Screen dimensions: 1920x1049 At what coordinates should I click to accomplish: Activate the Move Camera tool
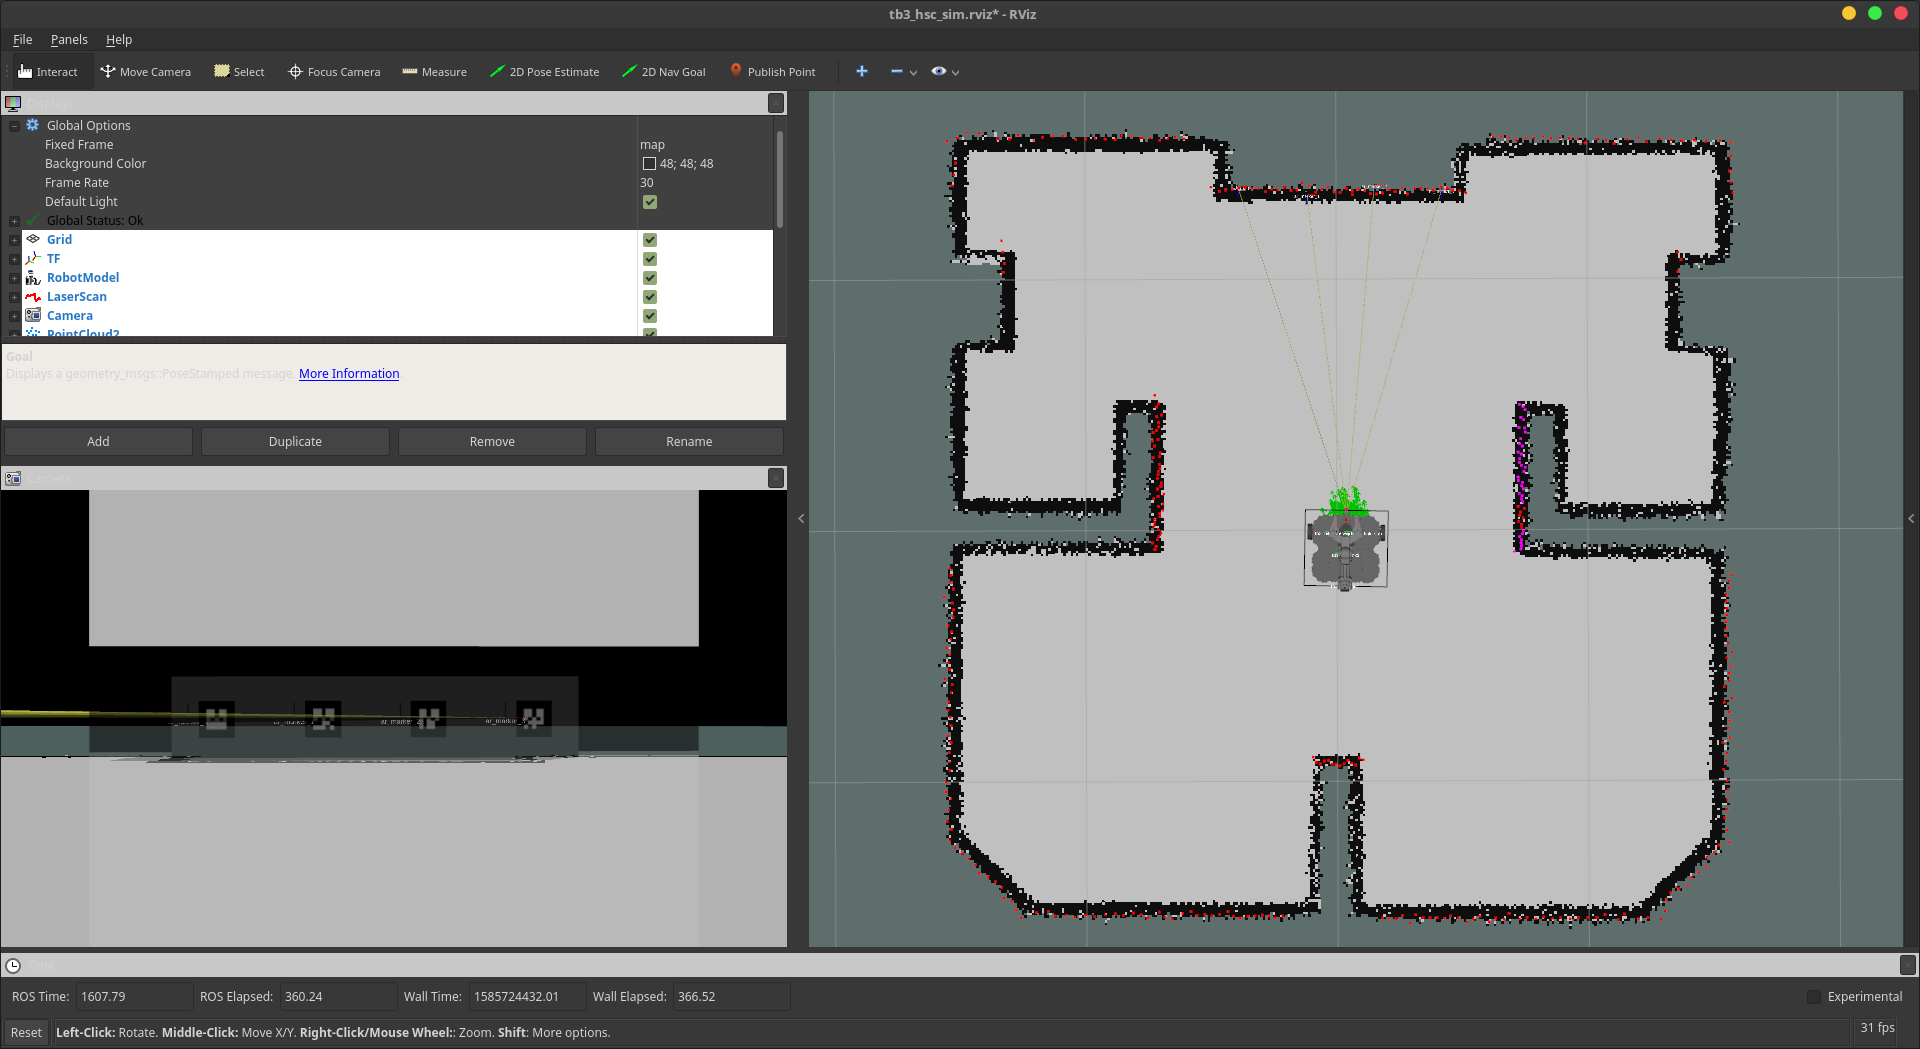(x=145, y=72)
